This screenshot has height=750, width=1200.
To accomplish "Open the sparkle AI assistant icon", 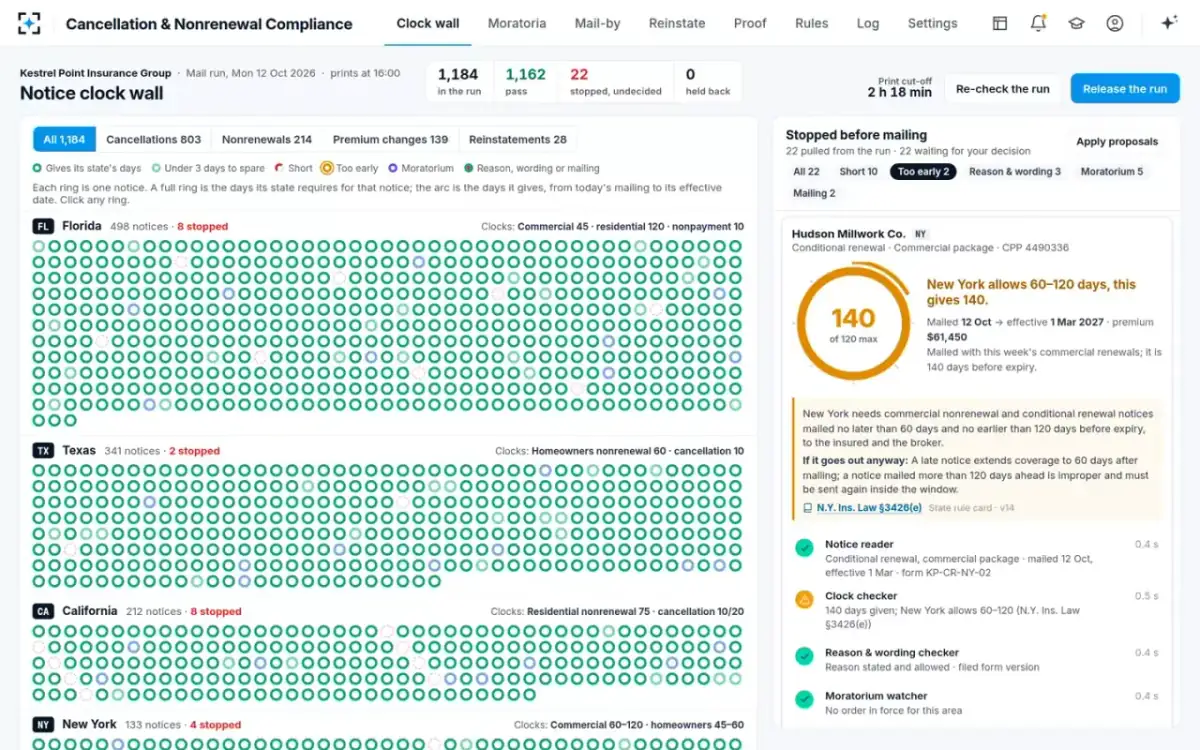I will pyautogui.click(x=1168, y=23).
